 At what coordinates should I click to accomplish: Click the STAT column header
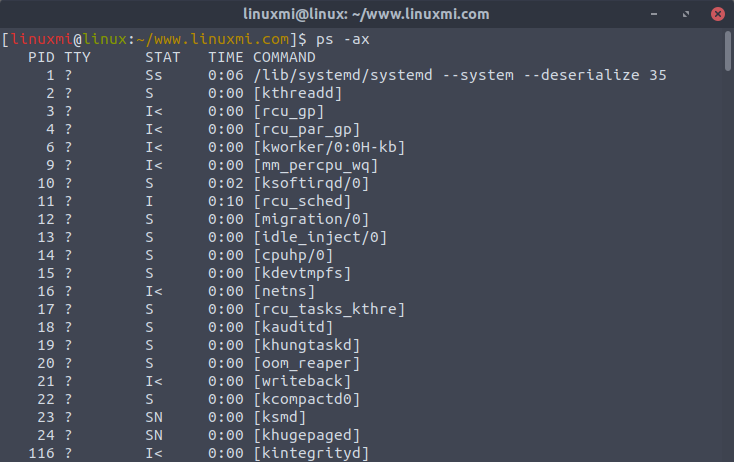click(163, 57)
